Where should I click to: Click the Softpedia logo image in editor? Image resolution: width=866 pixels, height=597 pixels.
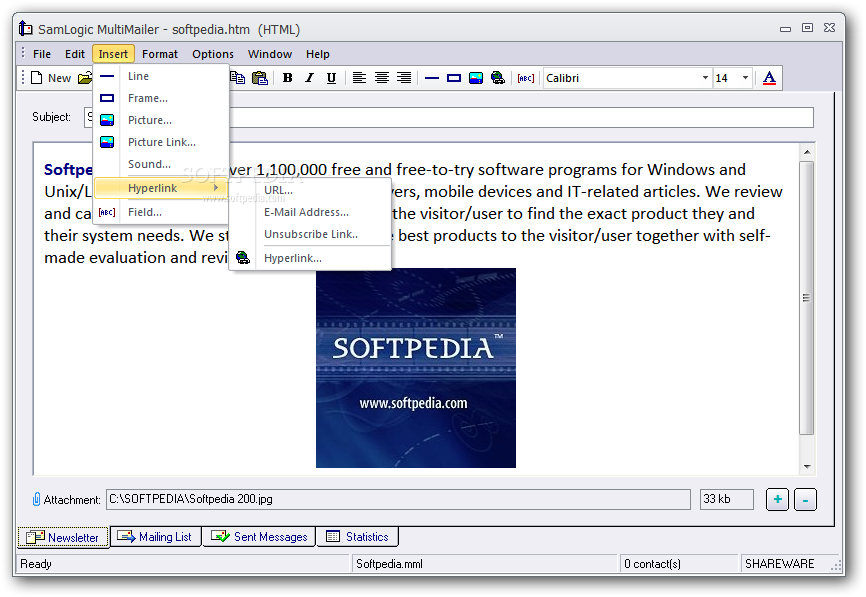click(416, 368)
